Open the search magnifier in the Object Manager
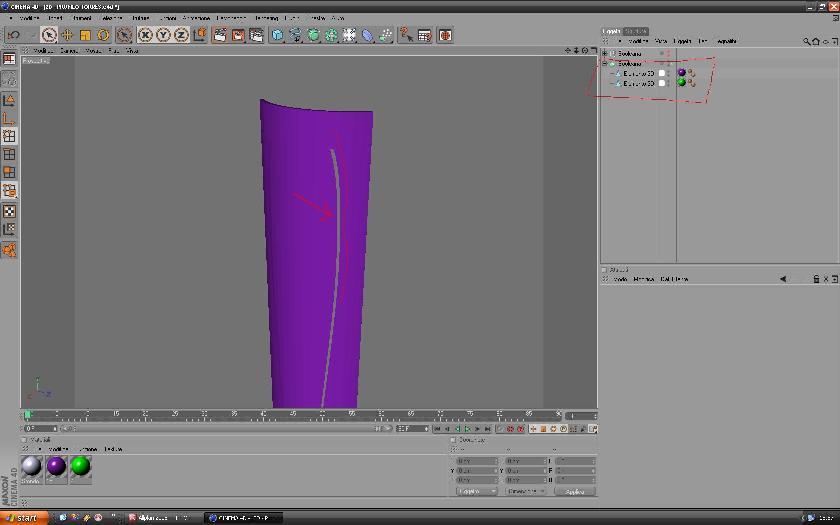Viewport: 840px width, 525px height. 806,41
